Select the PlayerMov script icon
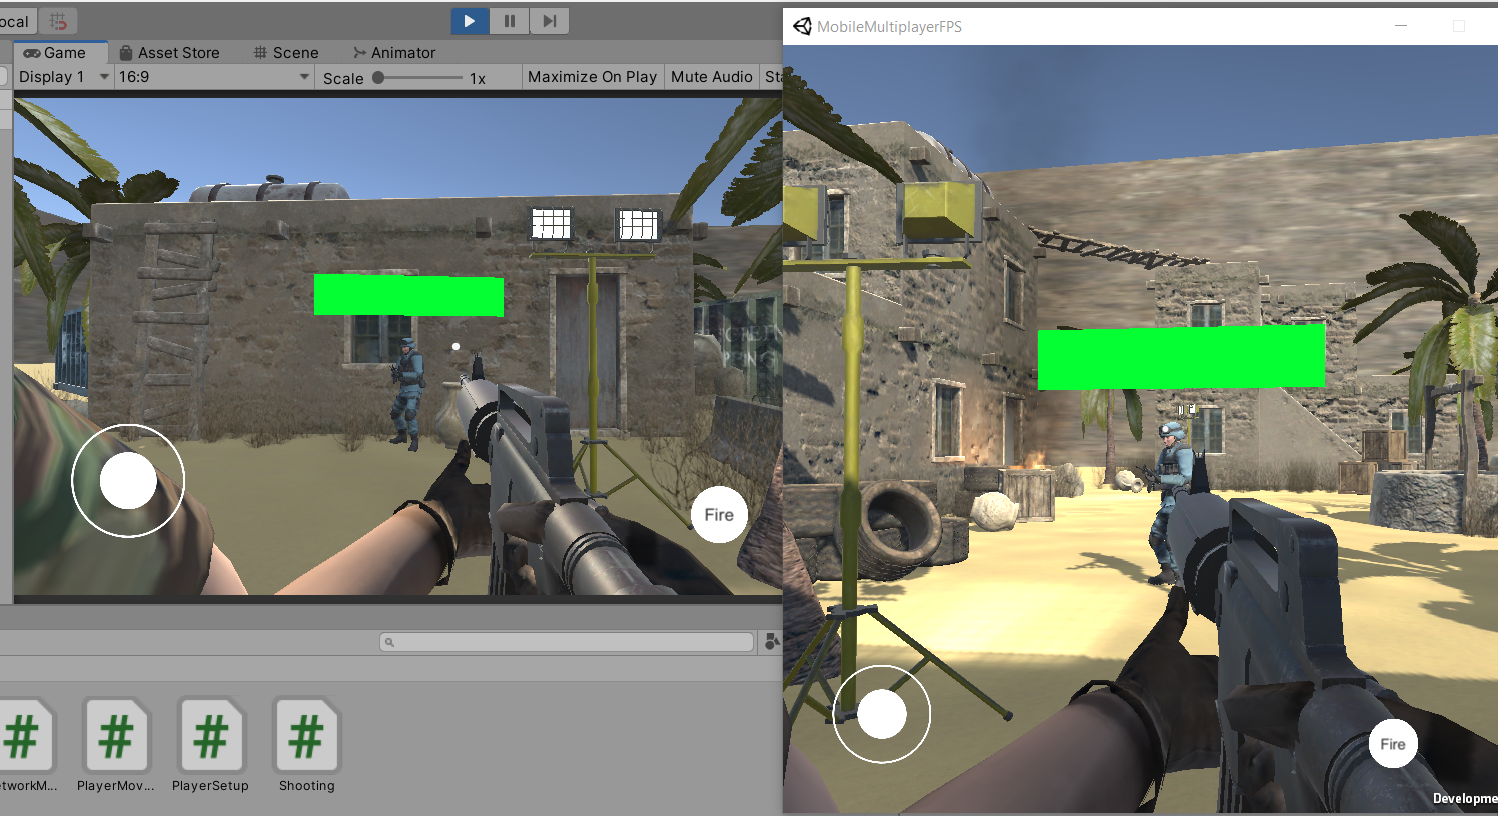This screenshot has width=1498, height=816. pos(115,737)
